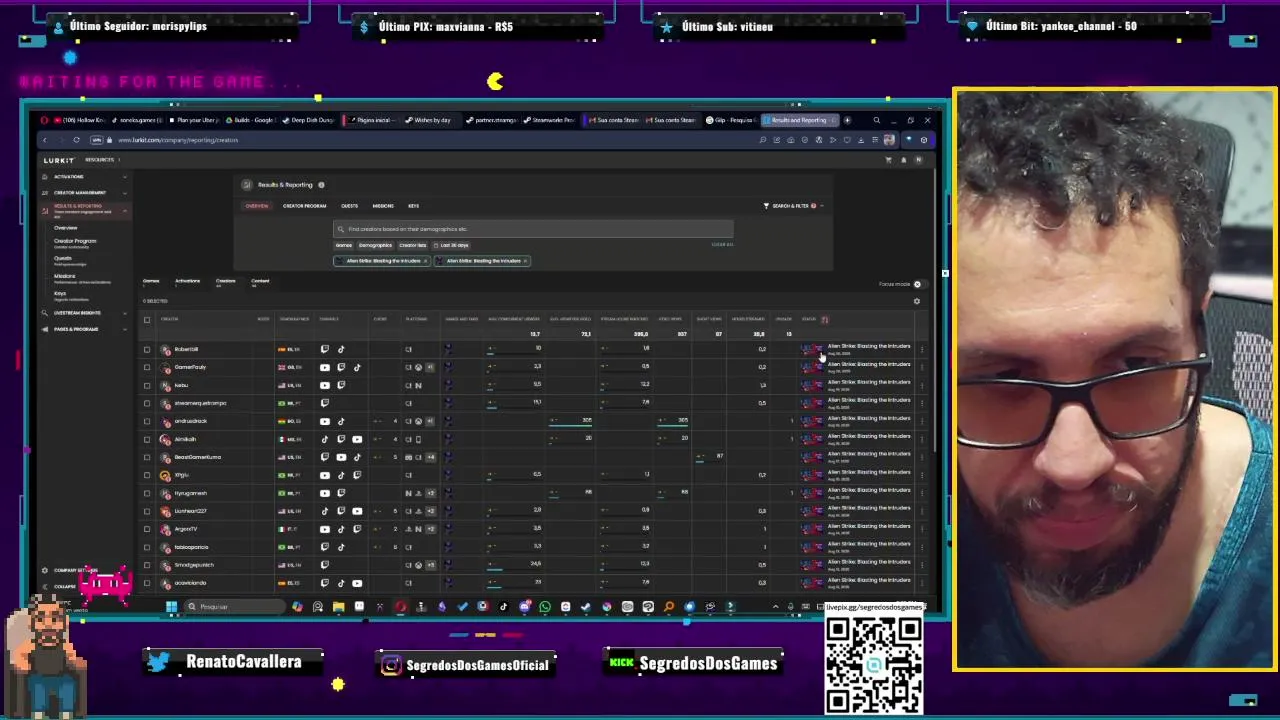Open GamerFouly's YouTube channel icon

pos(324,367)
